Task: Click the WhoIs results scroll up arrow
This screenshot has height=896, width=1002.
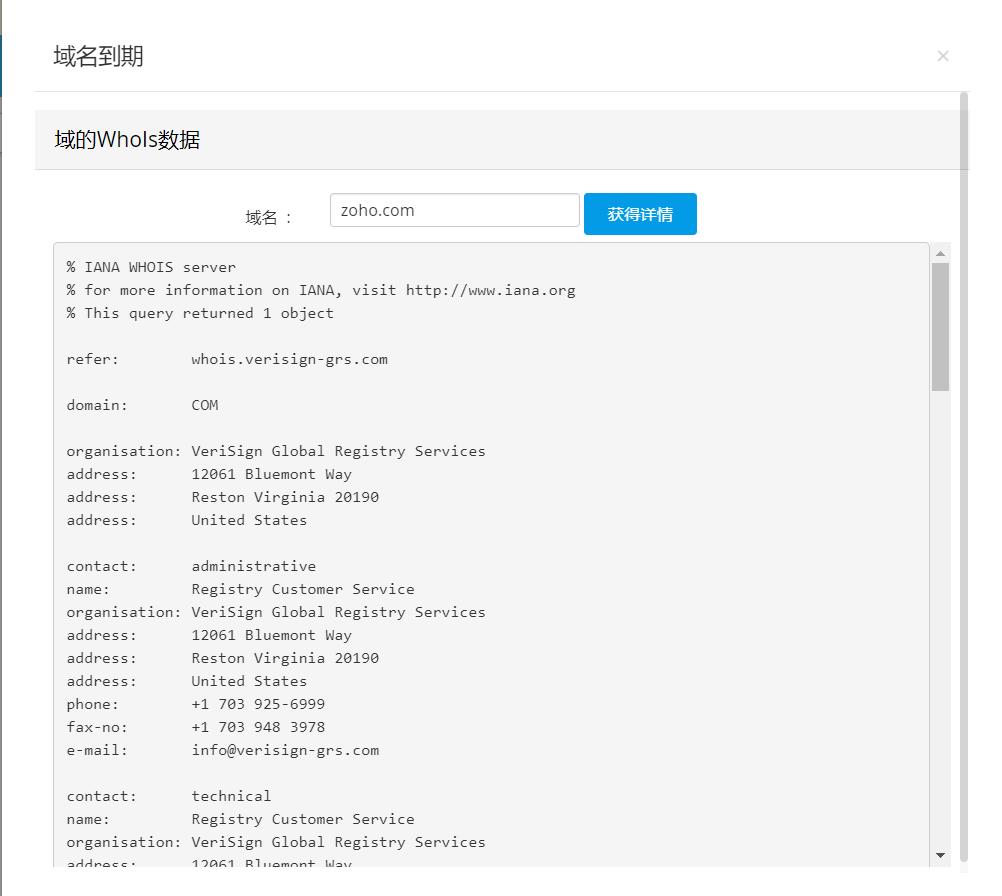Action: pyautogui.click(x=940, y=254)
